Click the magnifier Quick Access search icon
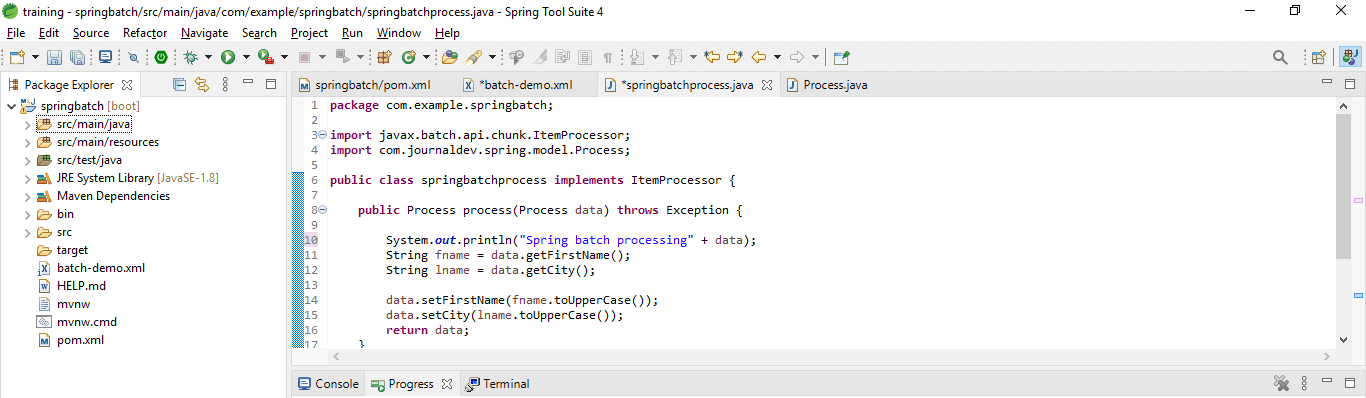The image size is (1366, 398). click(x=1280, y=57)
